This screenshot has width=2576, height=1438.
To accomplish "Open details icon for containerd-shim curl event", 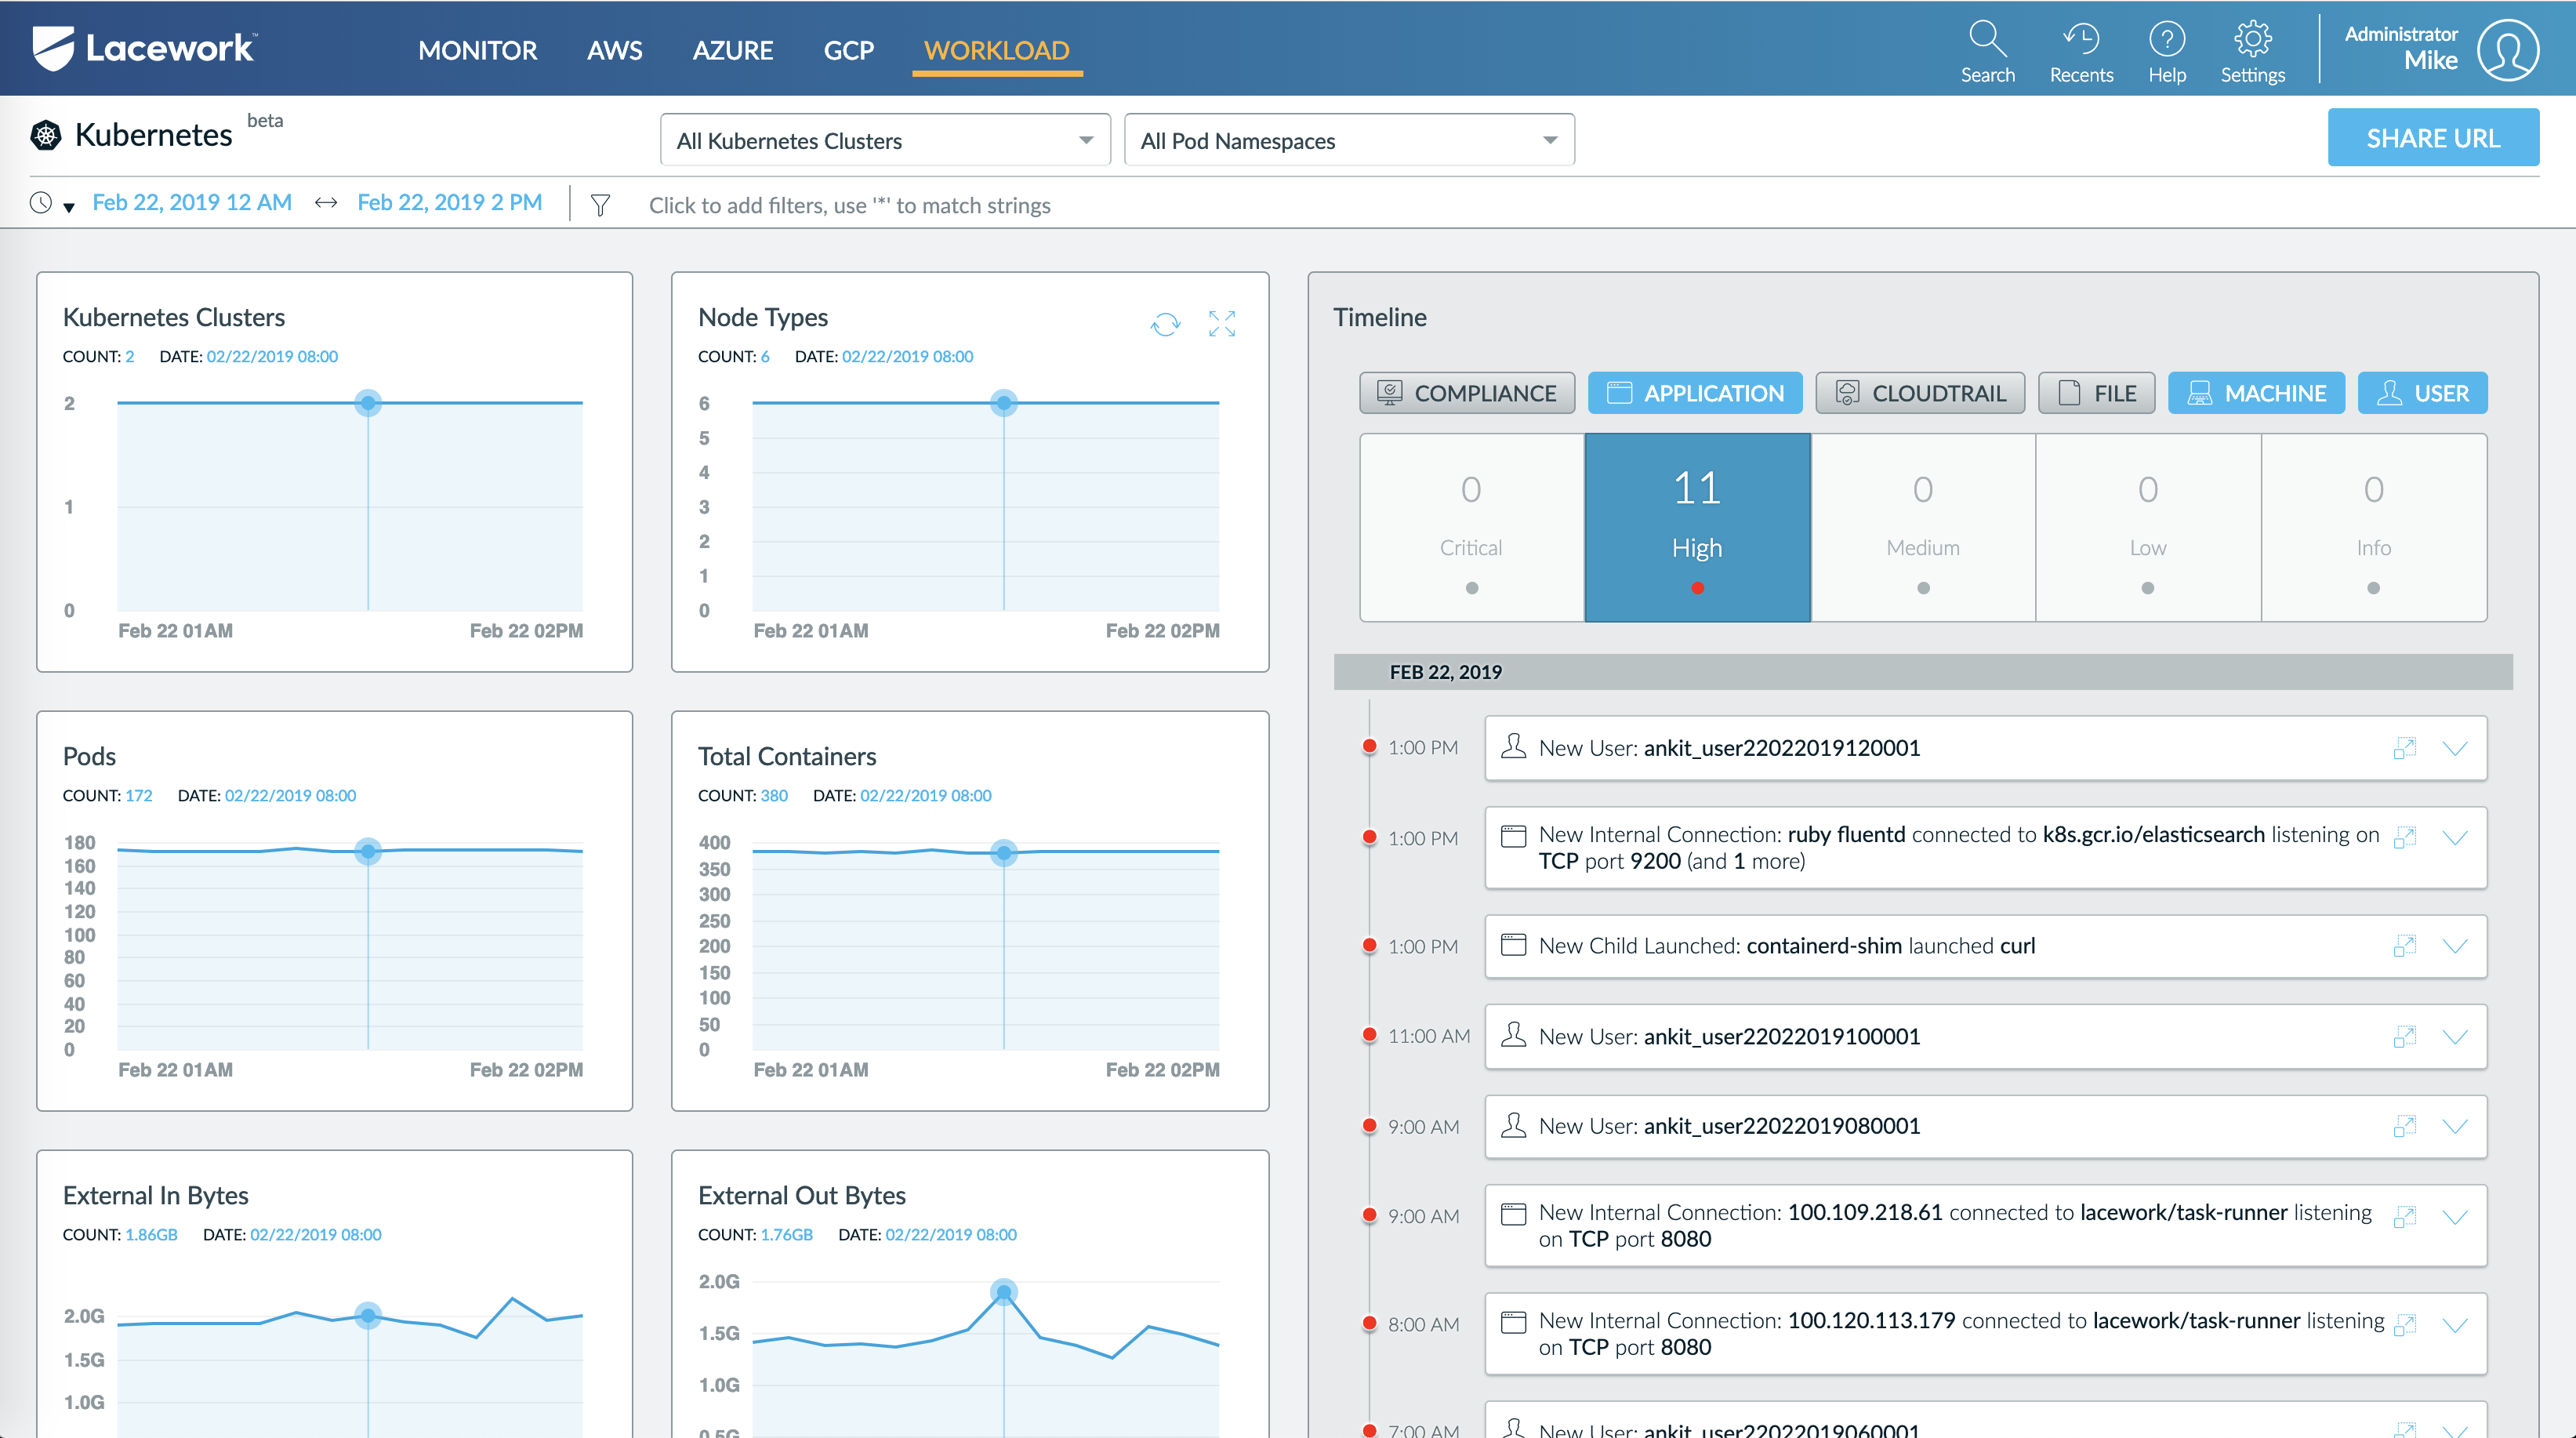I will pos(2404,946).
